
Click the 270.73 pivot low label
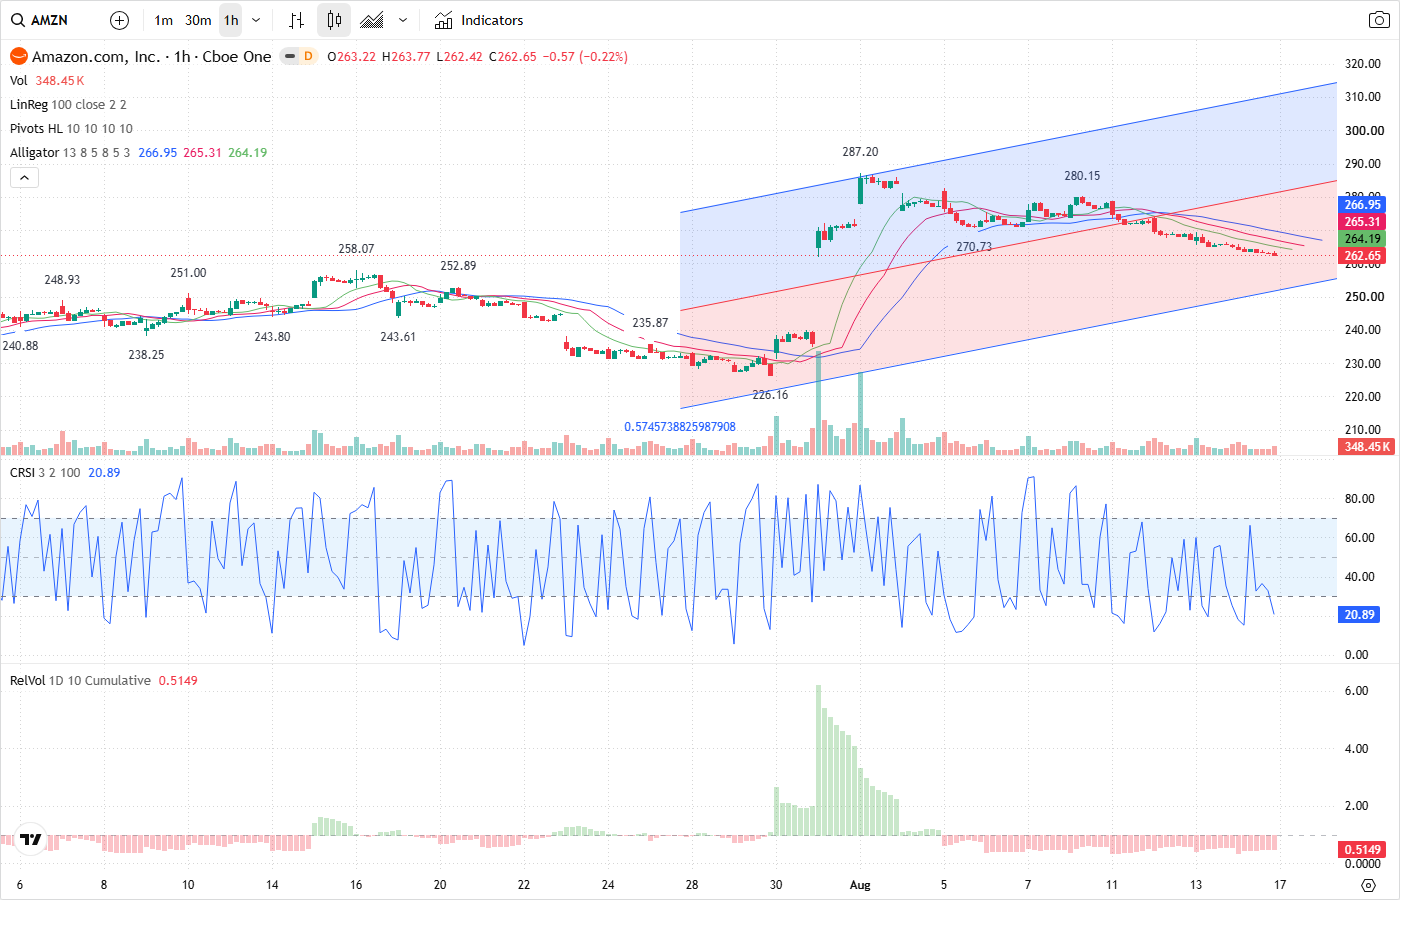974,247
